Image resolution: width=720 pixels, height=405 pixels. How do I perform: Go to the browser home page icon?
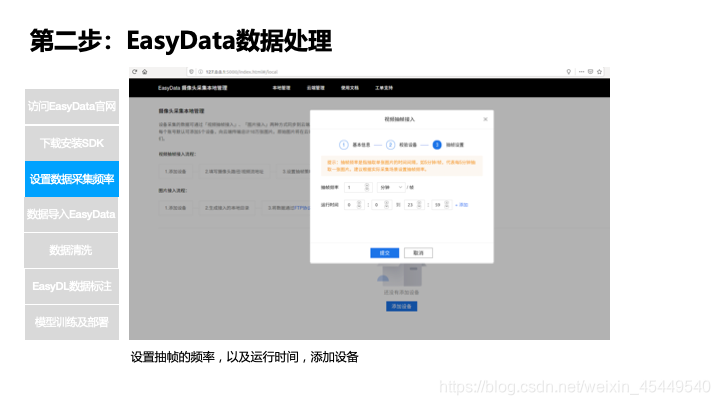145,72
